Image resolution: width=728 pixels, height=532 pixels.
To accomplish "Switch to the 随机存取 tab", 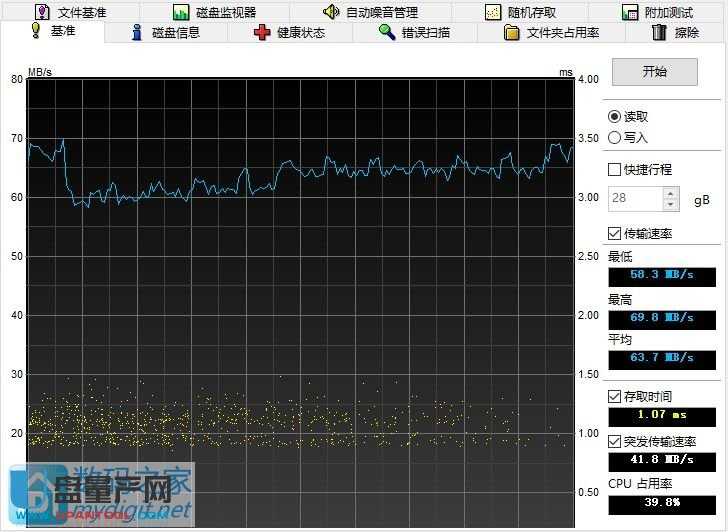I will click(x=520, y=12).
